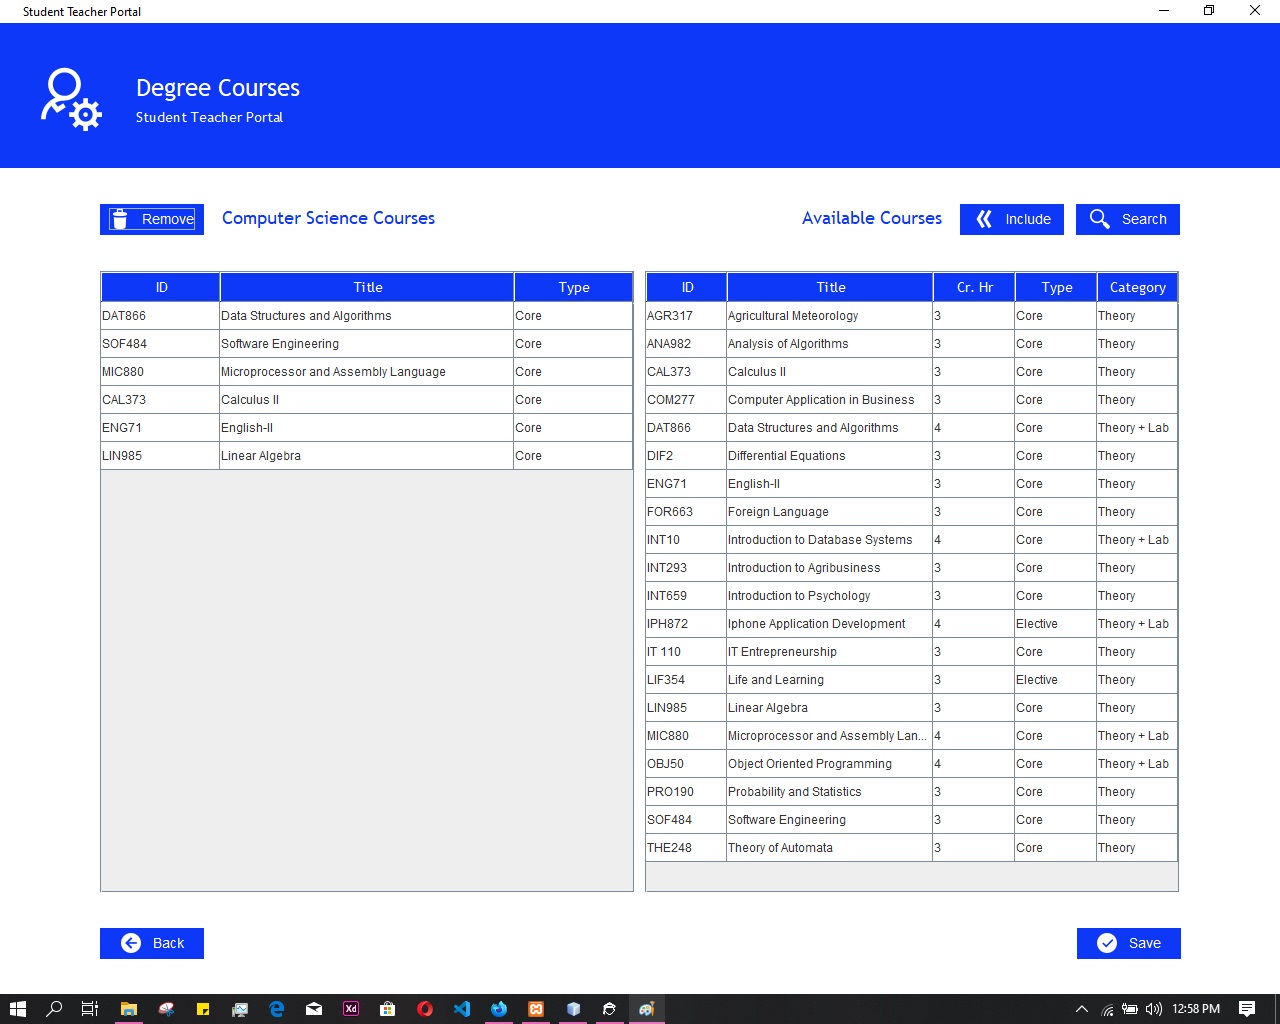
Task: Select 'Life and Learning' elective row
Action: (912, 680)
